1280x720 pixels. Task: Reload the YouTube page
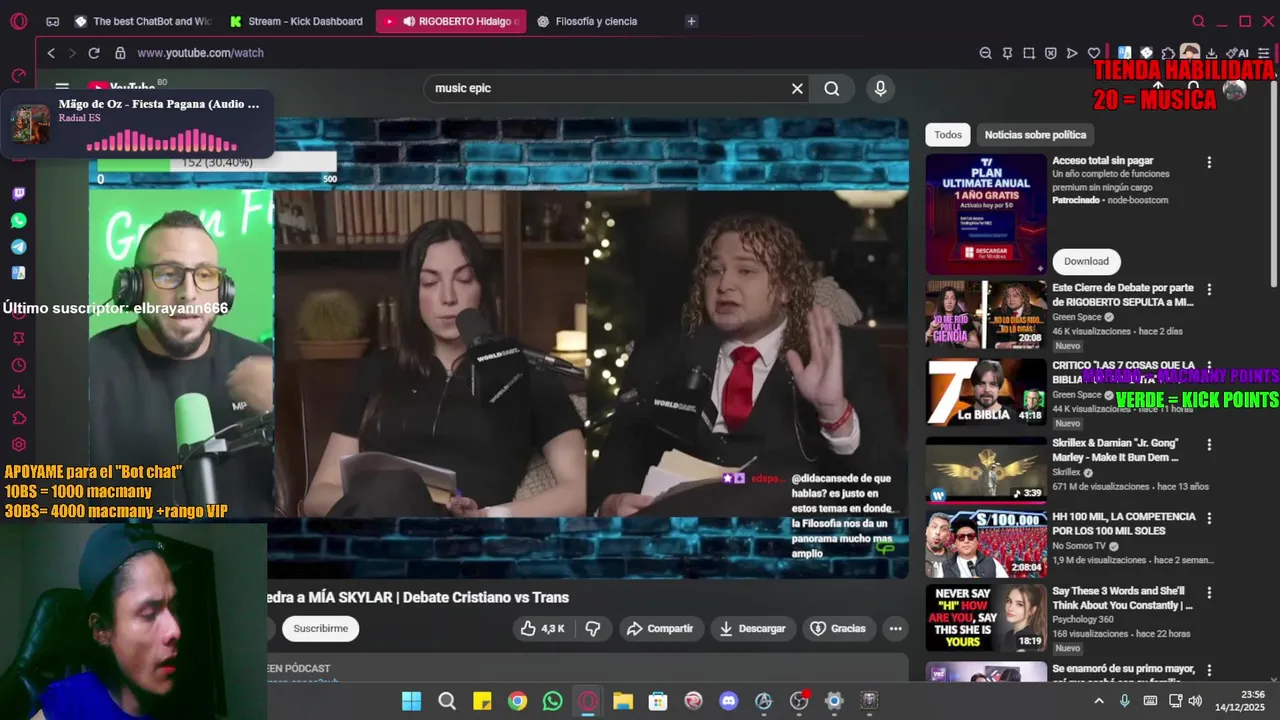point(94,53)
